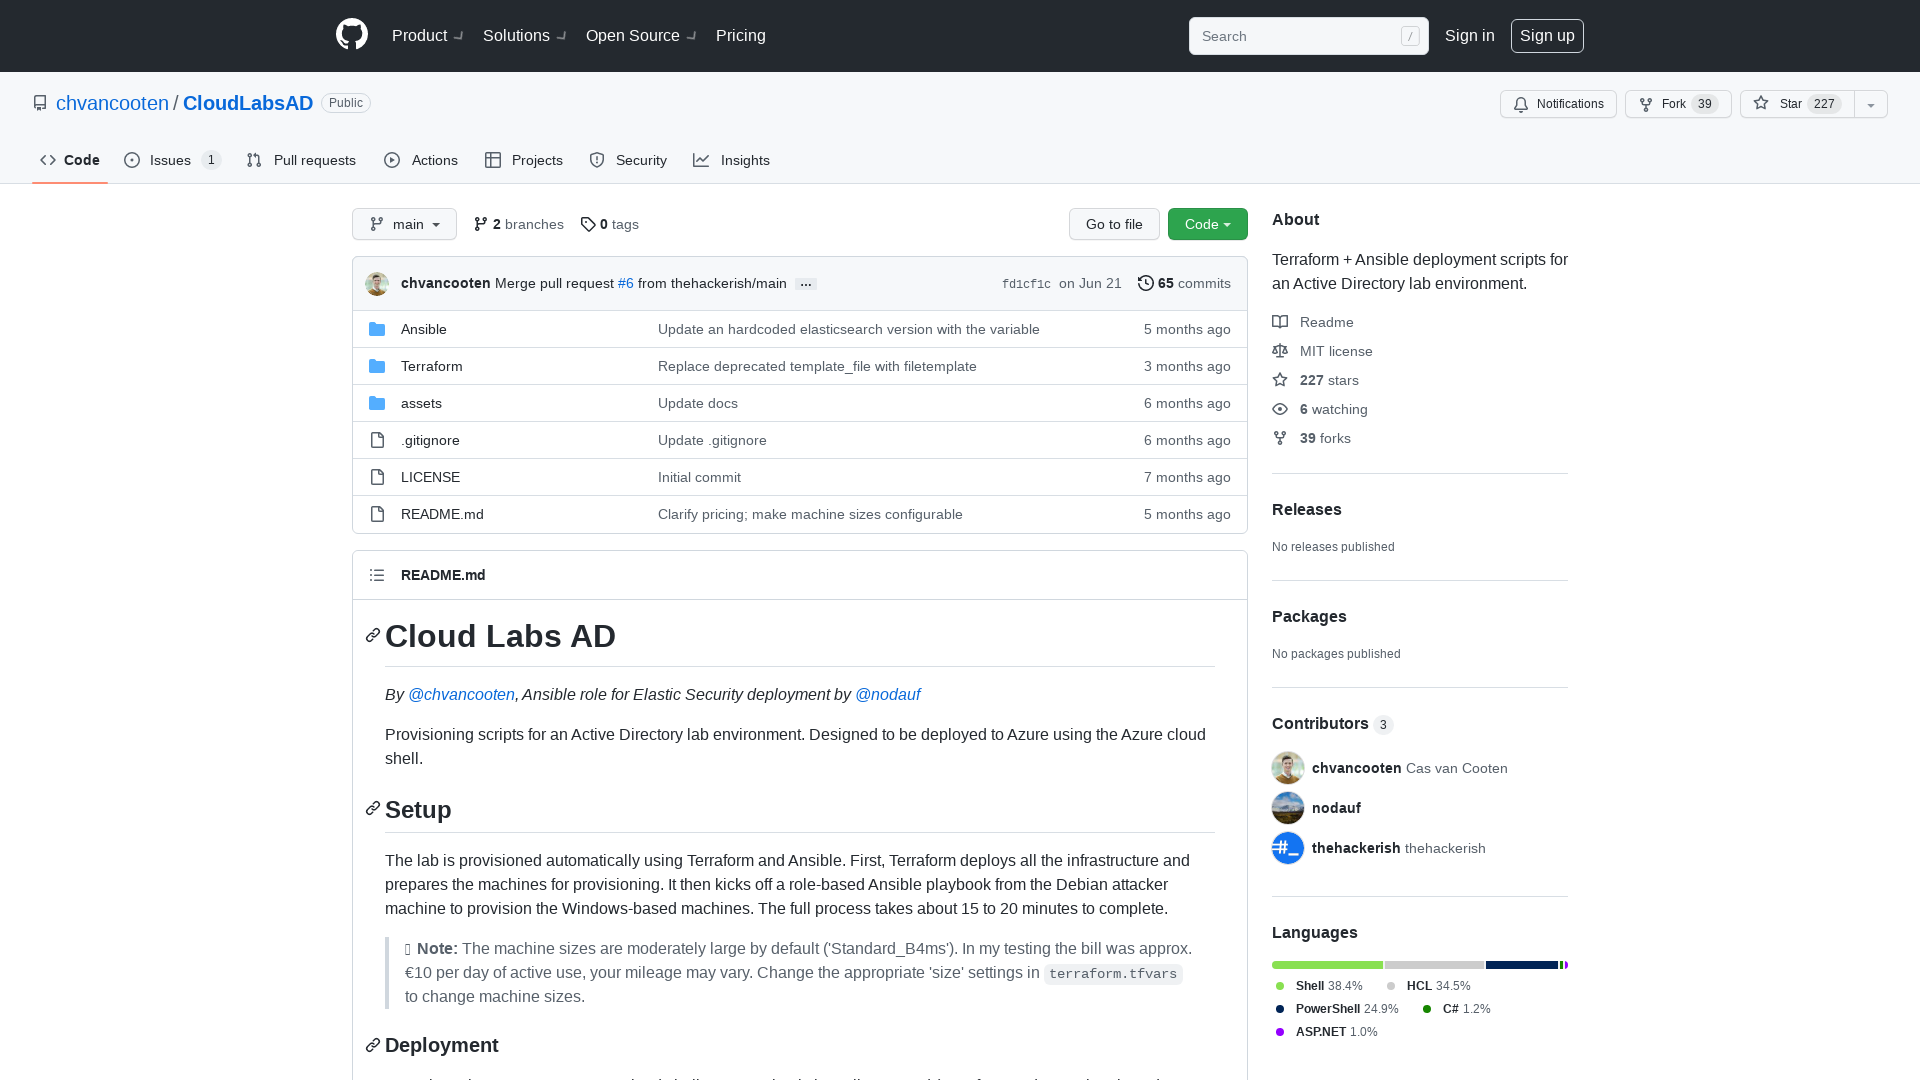Image resolution: width=1920 pixels, height=1080 pixels.
Task: Open commit 'Replace deprecated template_file with filetemplate'
Action: [x=817, y=366]
